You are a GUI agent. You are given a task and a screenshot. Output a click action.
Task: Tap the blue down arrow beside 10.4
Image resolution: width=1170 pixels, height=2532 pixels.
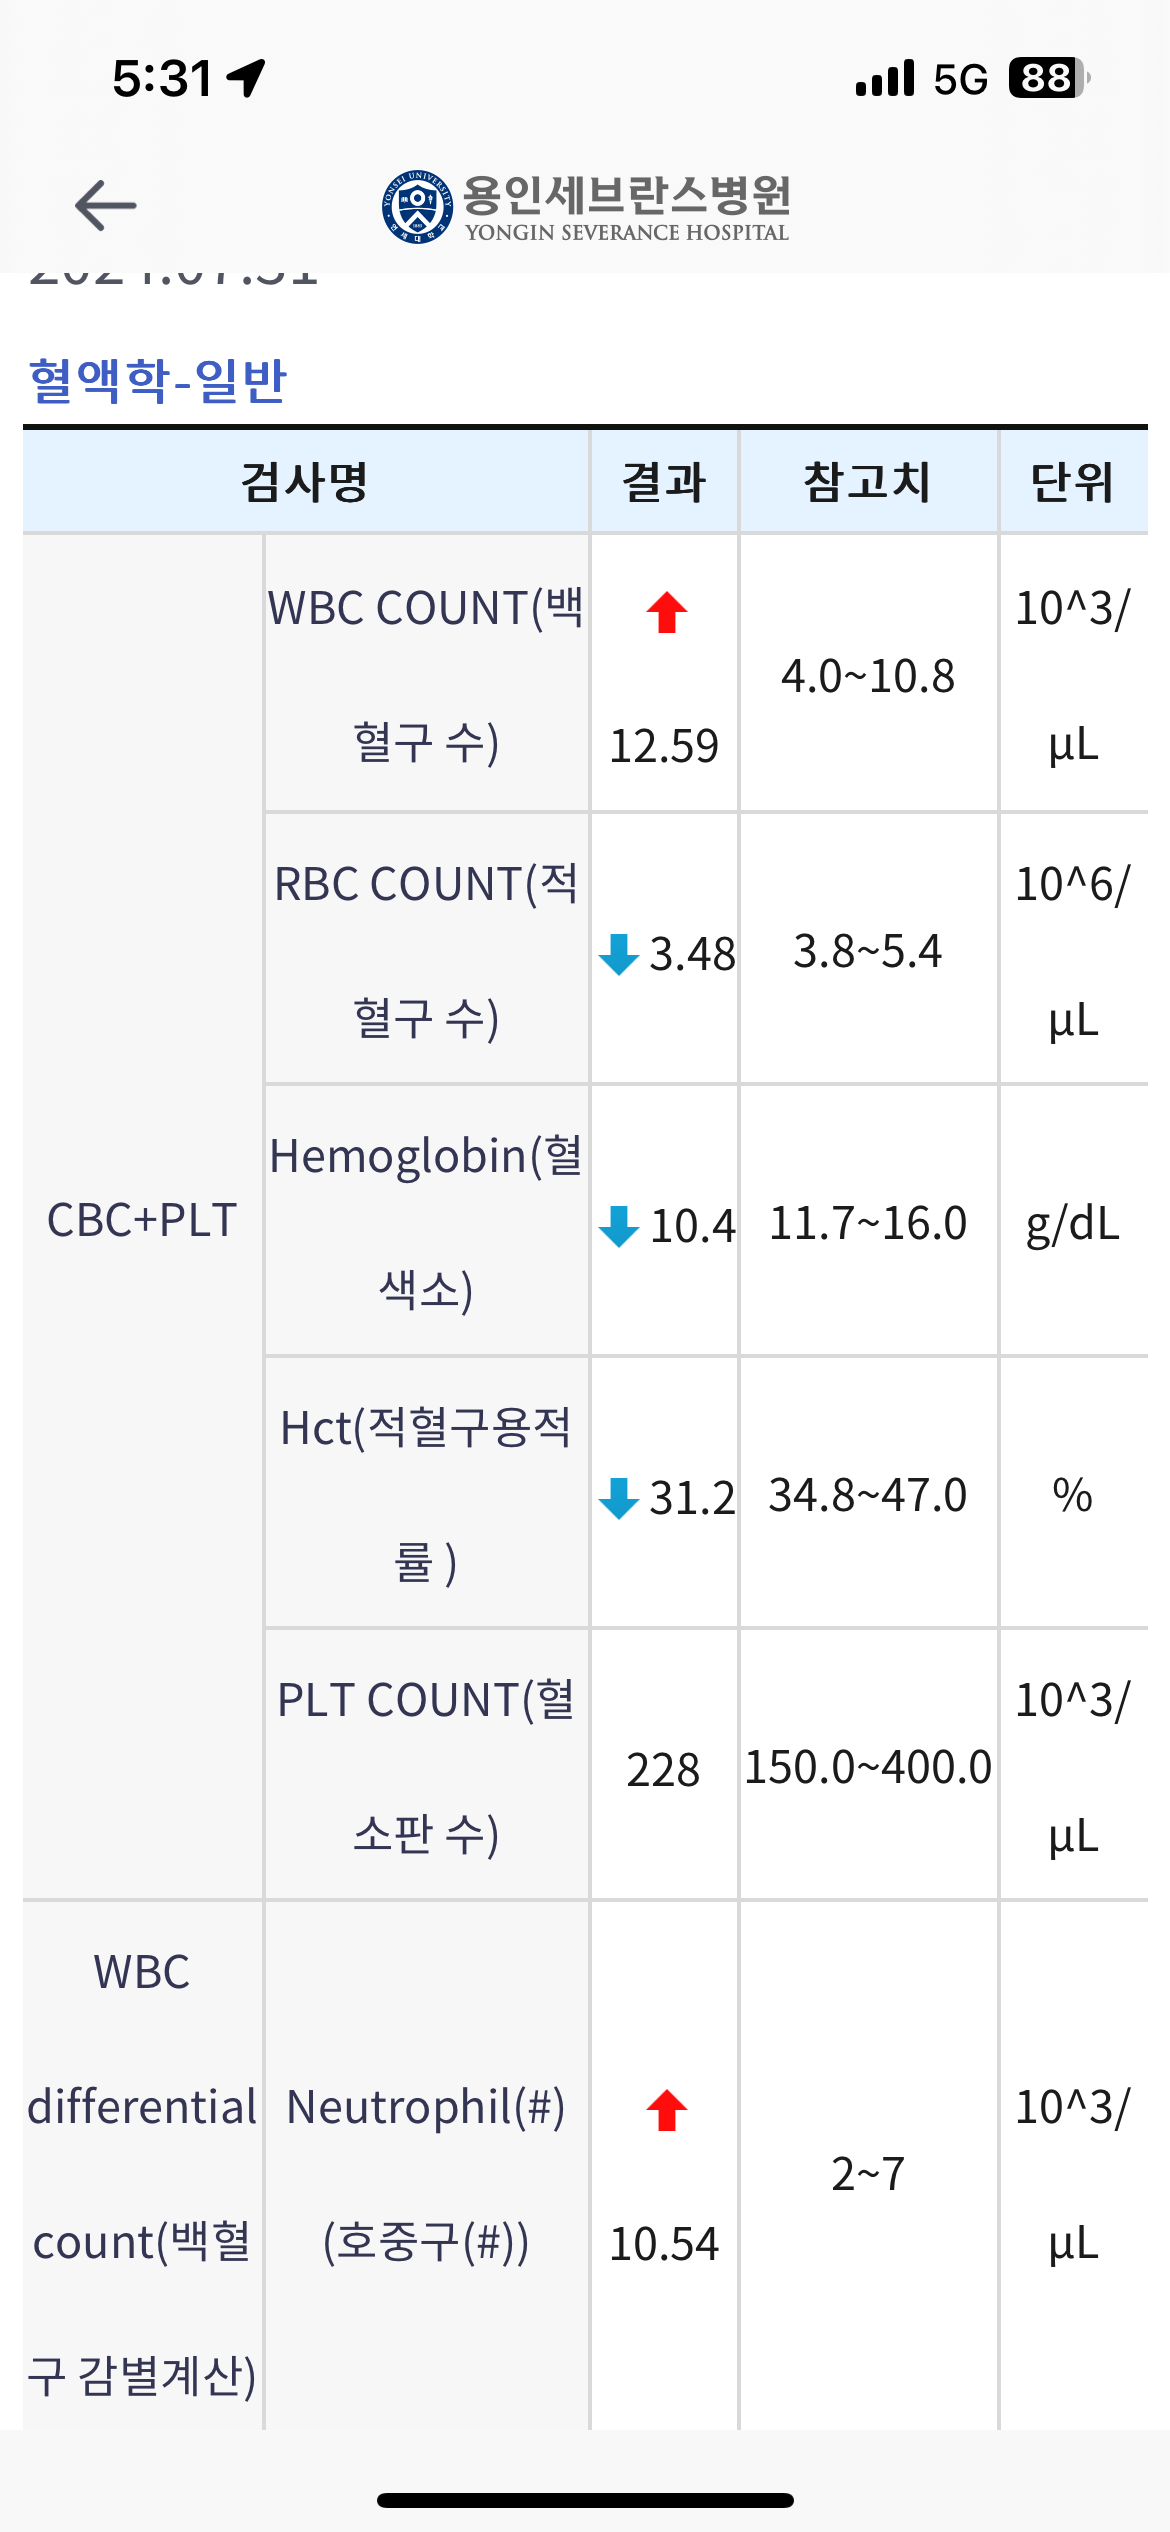click(x=619, y=1226)
